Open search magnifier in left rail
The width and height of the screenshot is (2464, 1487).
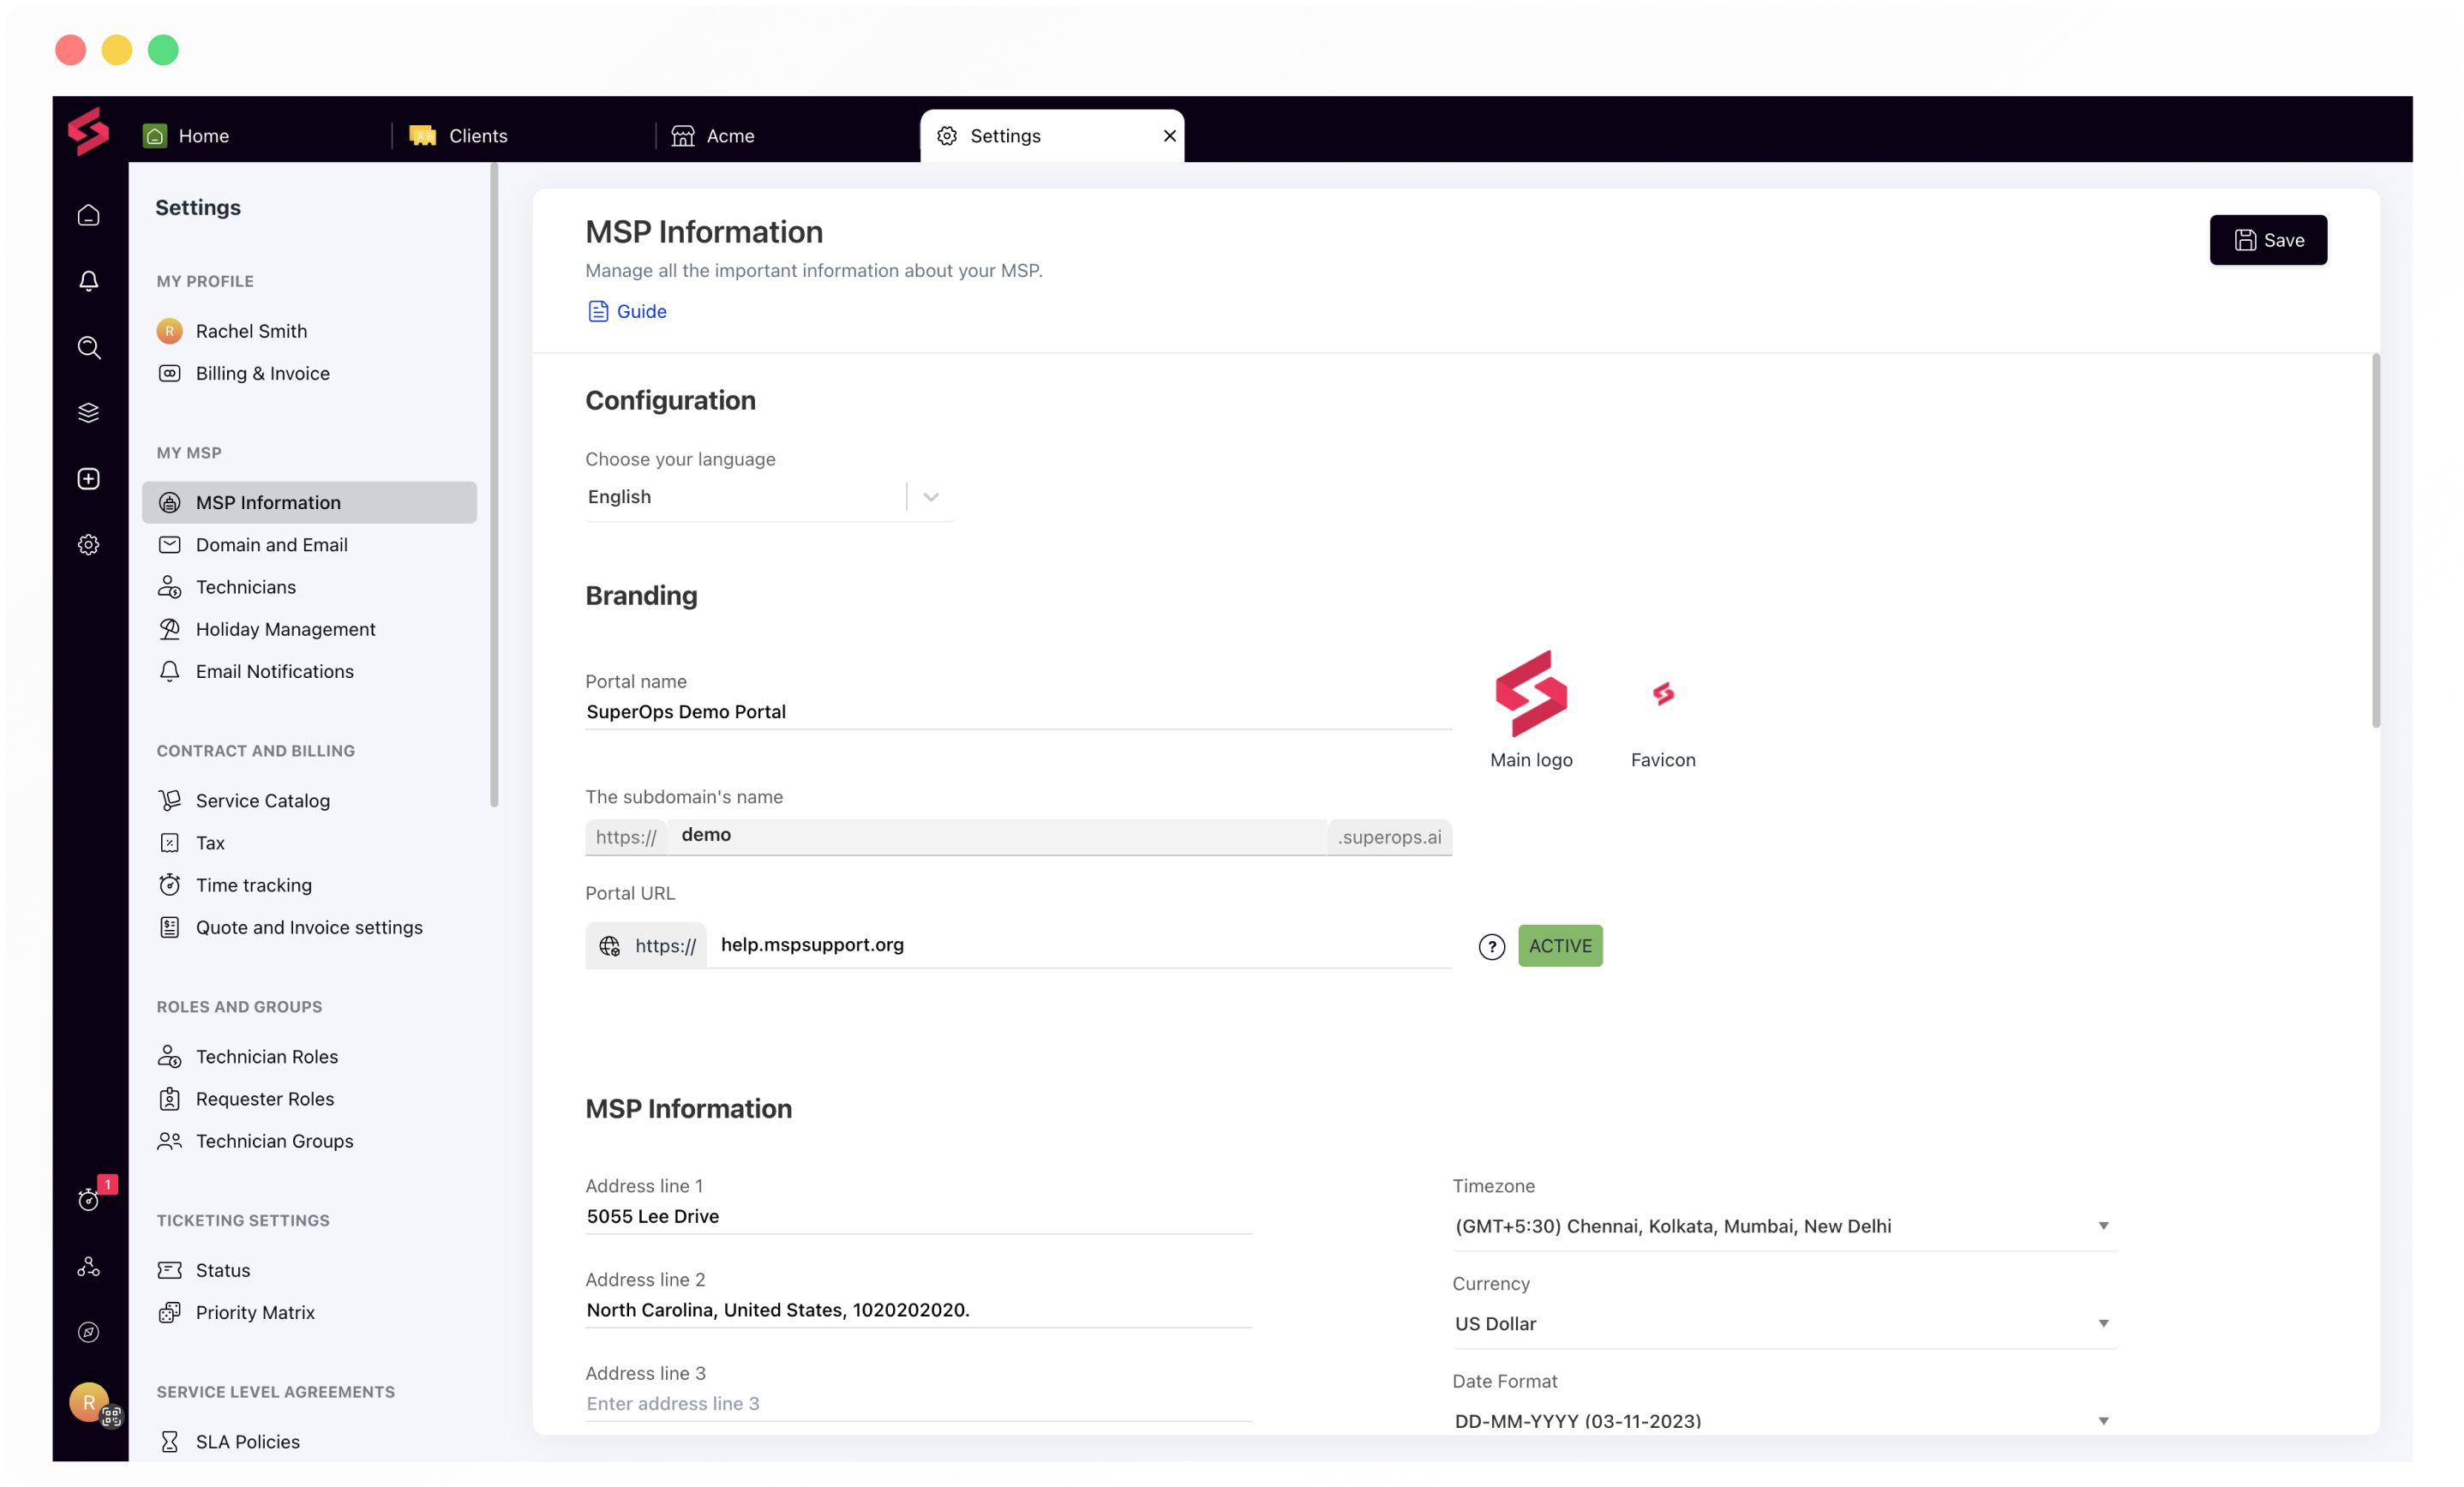89,347
